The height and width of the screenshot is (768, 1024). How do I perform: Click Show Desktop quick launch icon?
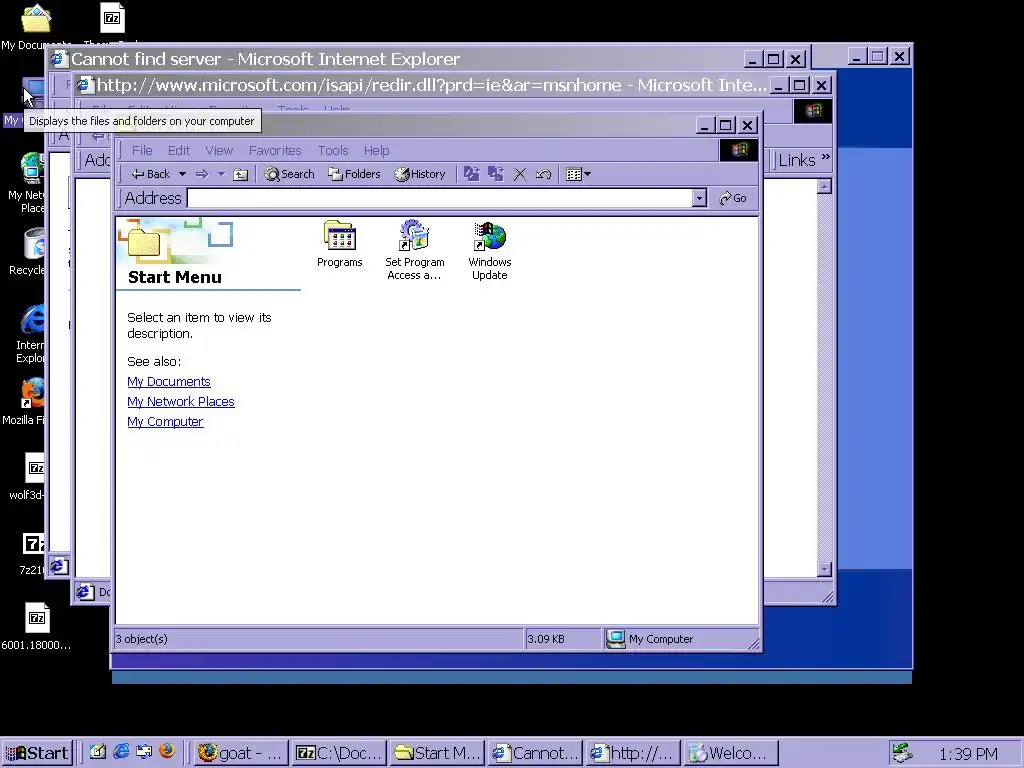tap(98, 752)
